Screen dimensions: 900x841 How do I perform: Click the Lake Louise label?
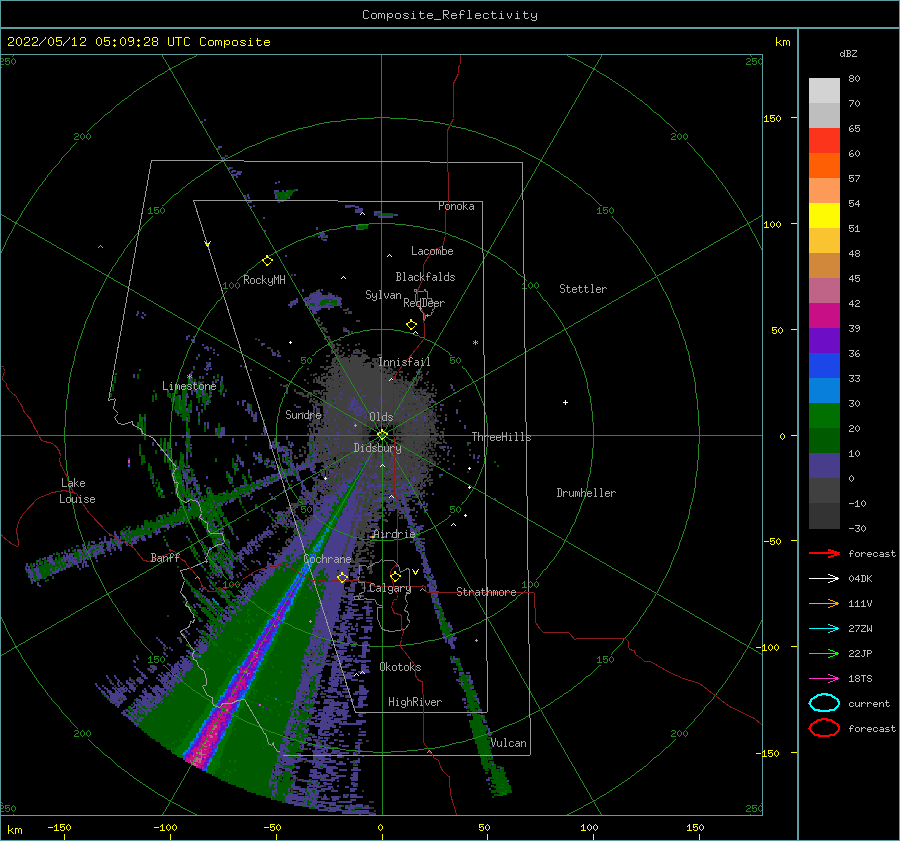point(77,491)
